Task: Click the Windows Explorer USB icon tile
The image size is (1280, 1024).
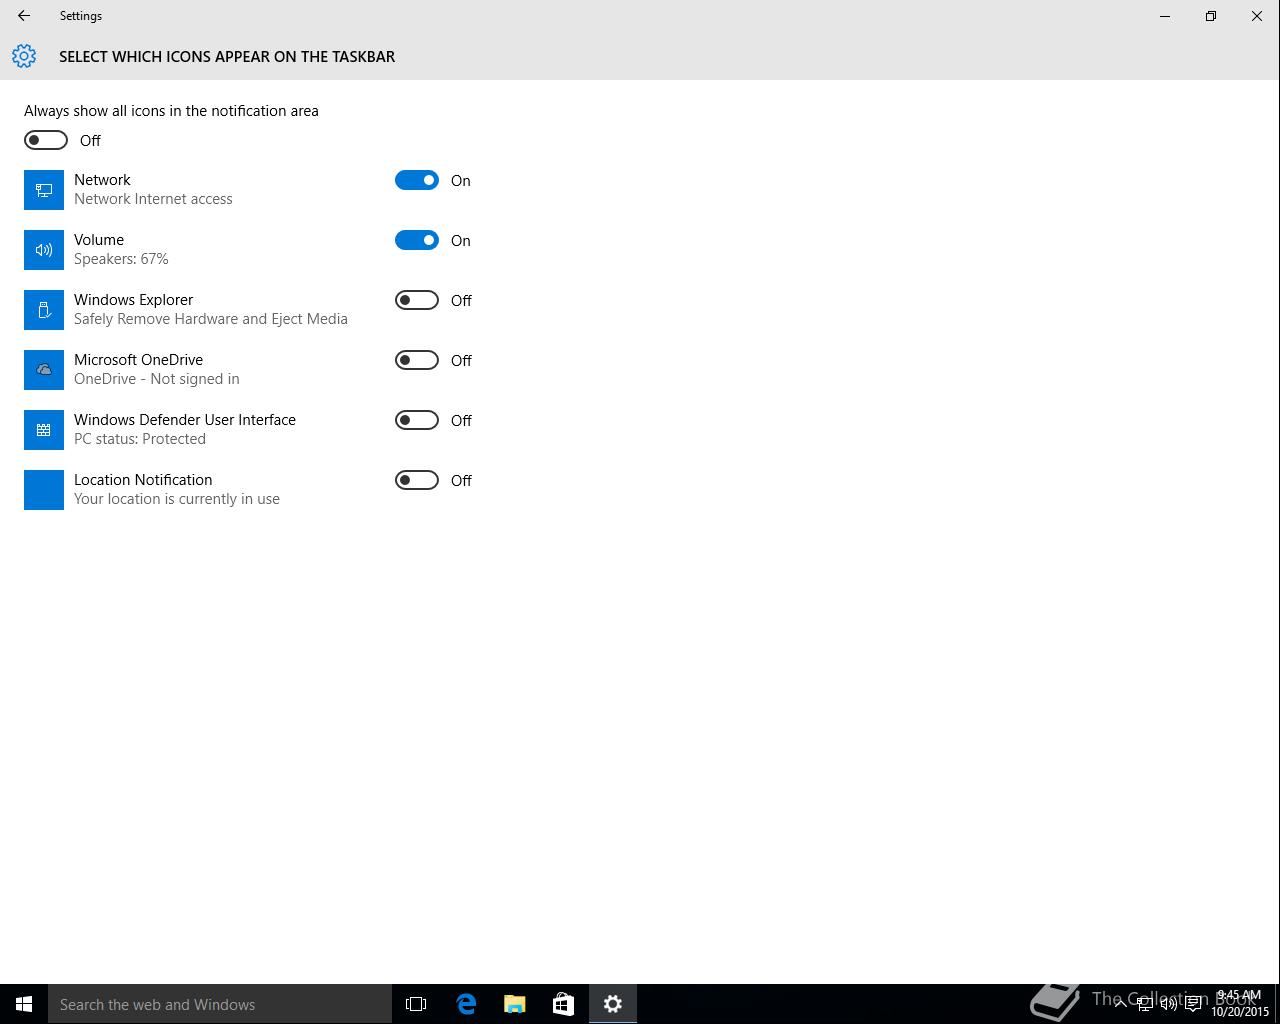Action: click(44, 310)
